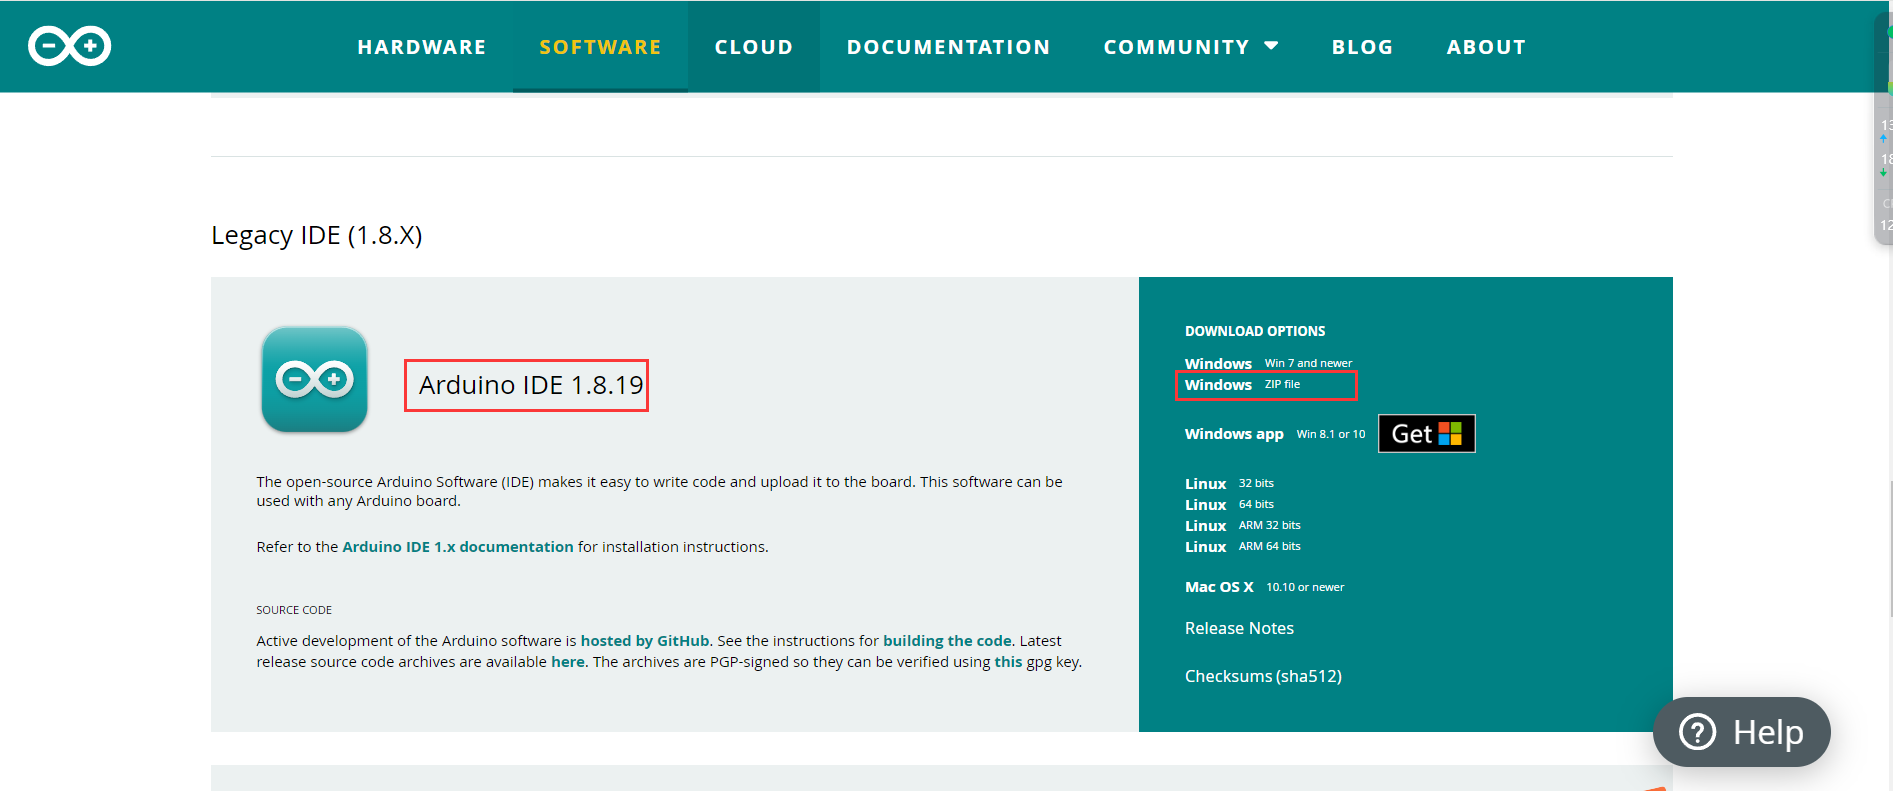Open Arduino IDE 1.x documentation link
This screenshot has width=1893, height=791.
click(x=458, y=547)
